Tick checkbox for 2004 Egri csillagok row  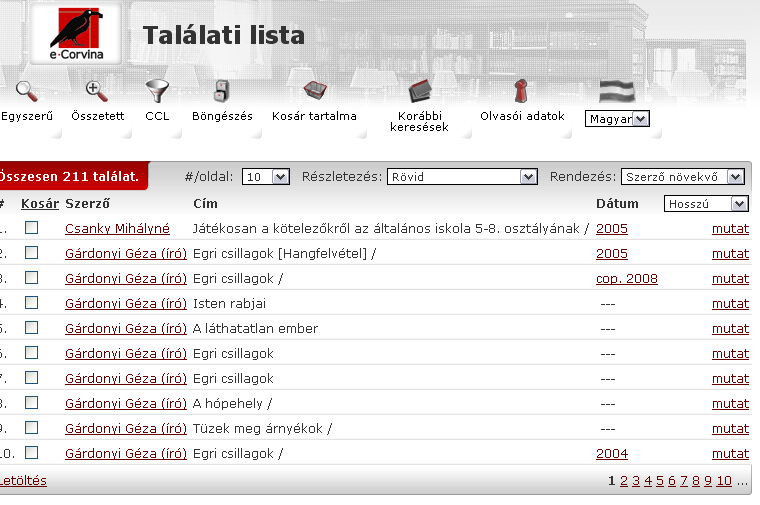[32, 453]
